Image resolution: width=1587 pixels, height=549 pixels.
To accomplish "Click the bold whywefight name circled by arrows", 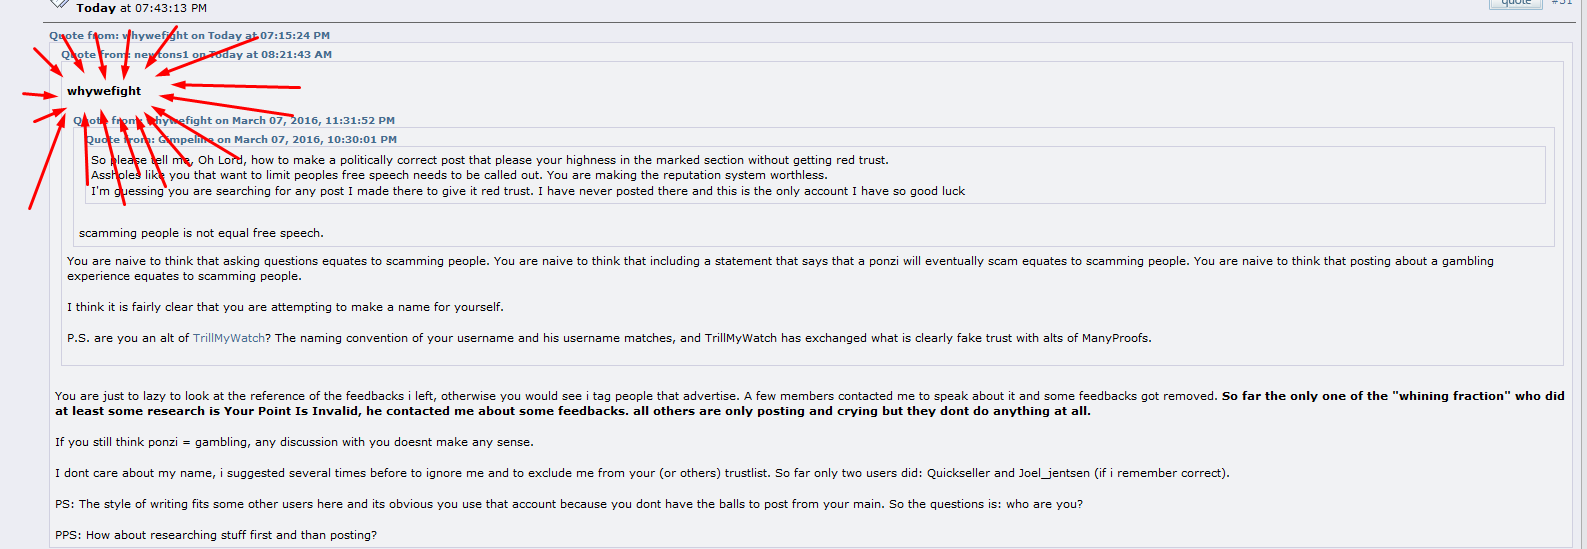I will point(104,91).
